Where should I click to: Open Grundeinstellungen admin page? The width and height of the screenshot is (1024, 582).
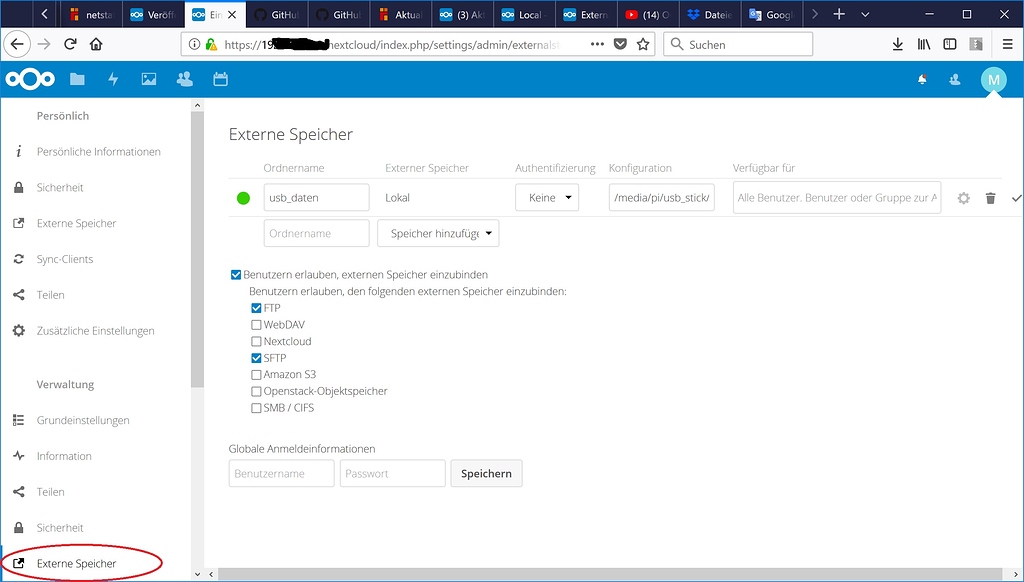coord(83,421)
